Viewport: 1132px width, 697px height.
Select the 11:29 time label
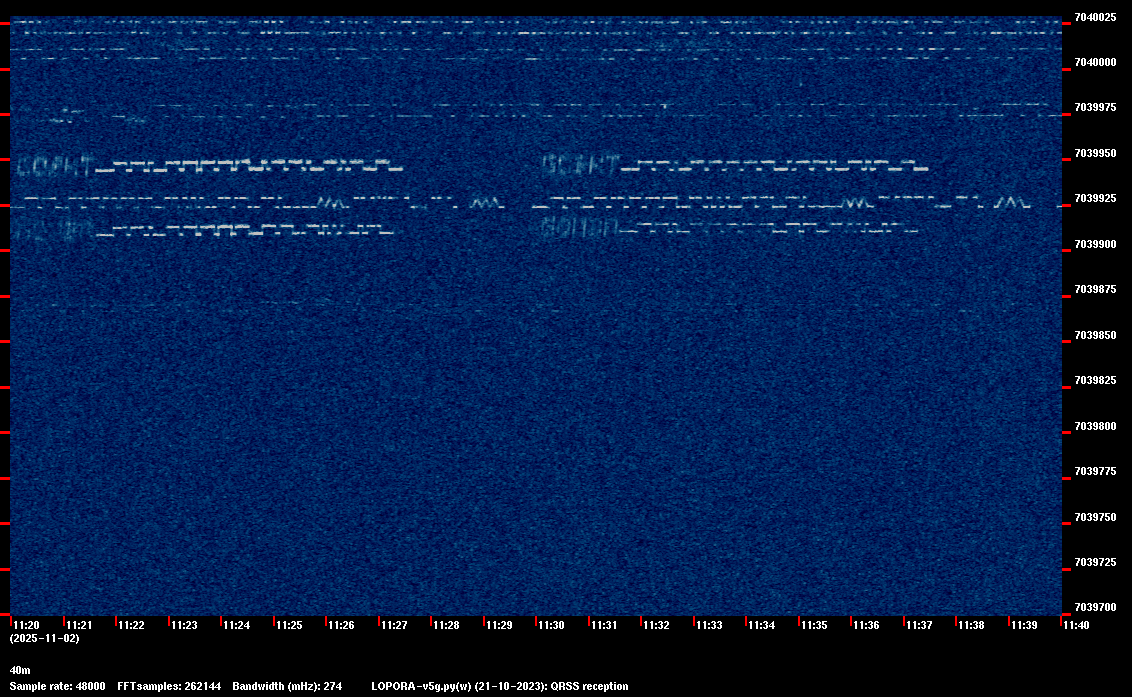tap(500, 625)
